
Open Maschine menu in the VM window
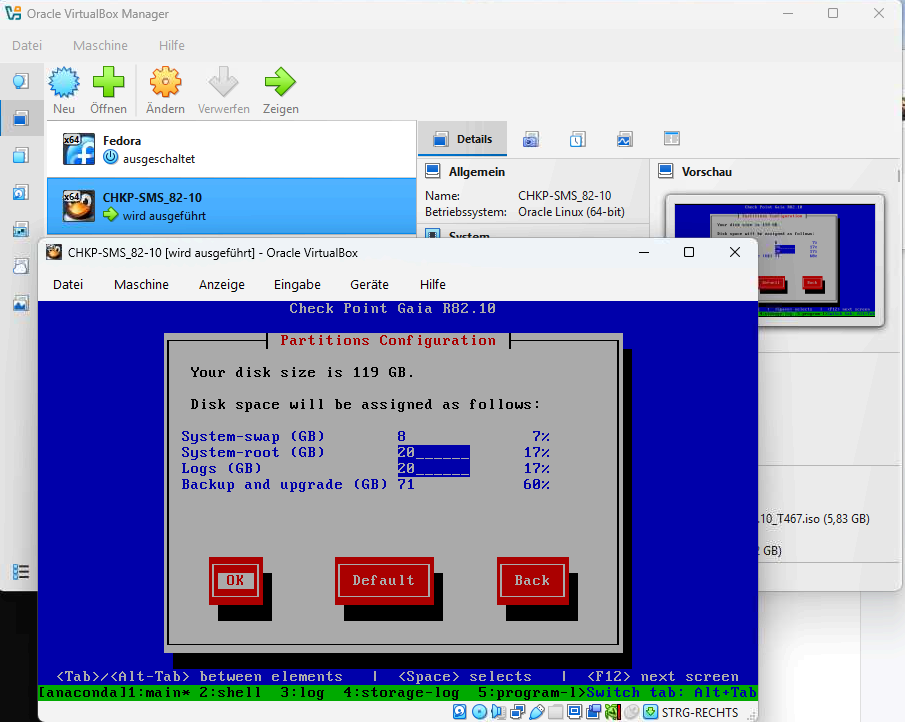click(141, 285)
